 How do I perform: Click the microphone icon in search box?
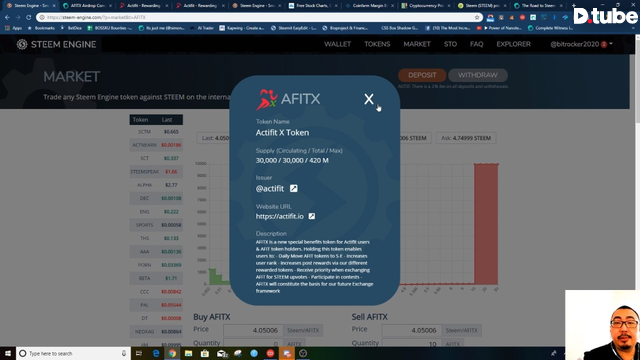click(x=124, y=353)
